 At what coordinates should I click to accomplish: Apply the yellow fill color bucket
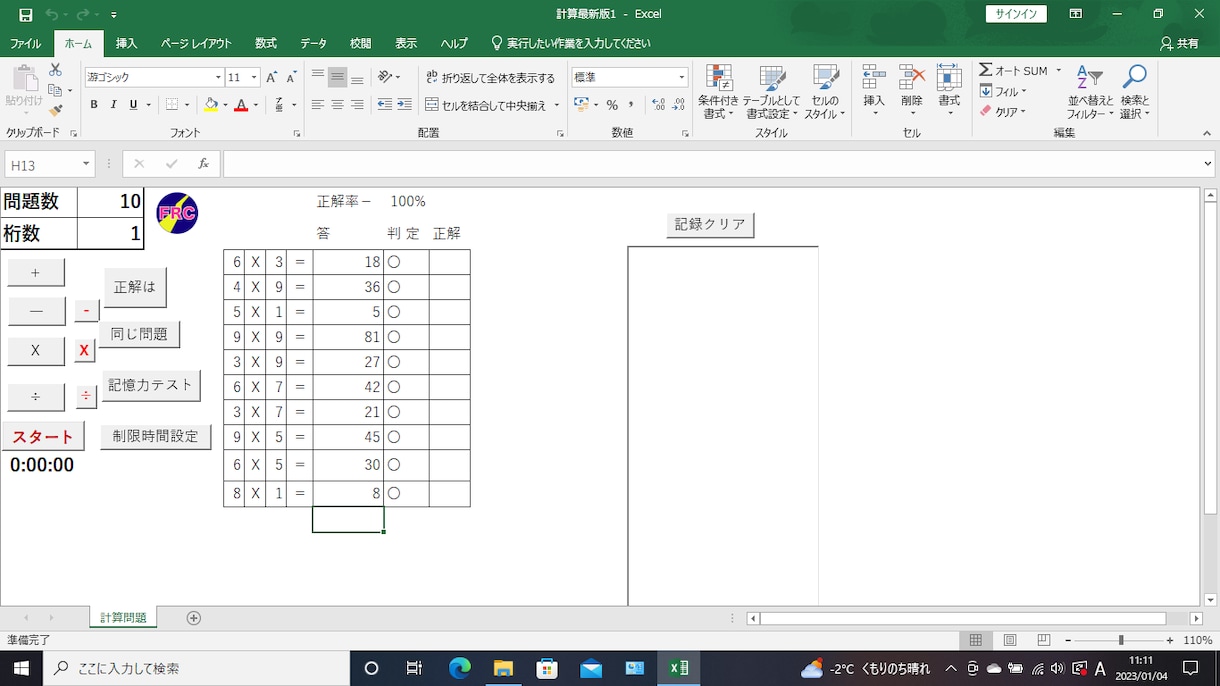click(211, 105)
